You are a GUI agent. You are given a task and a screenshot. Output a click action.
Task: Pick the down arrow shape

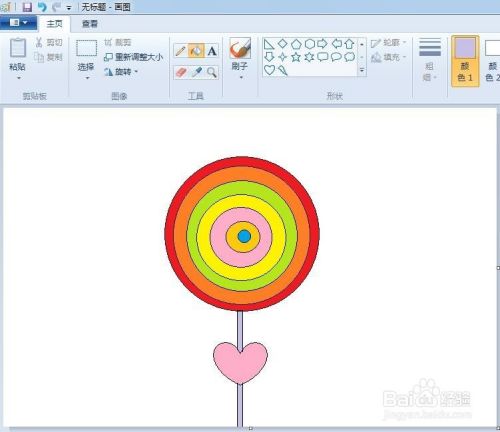[269, 57]
